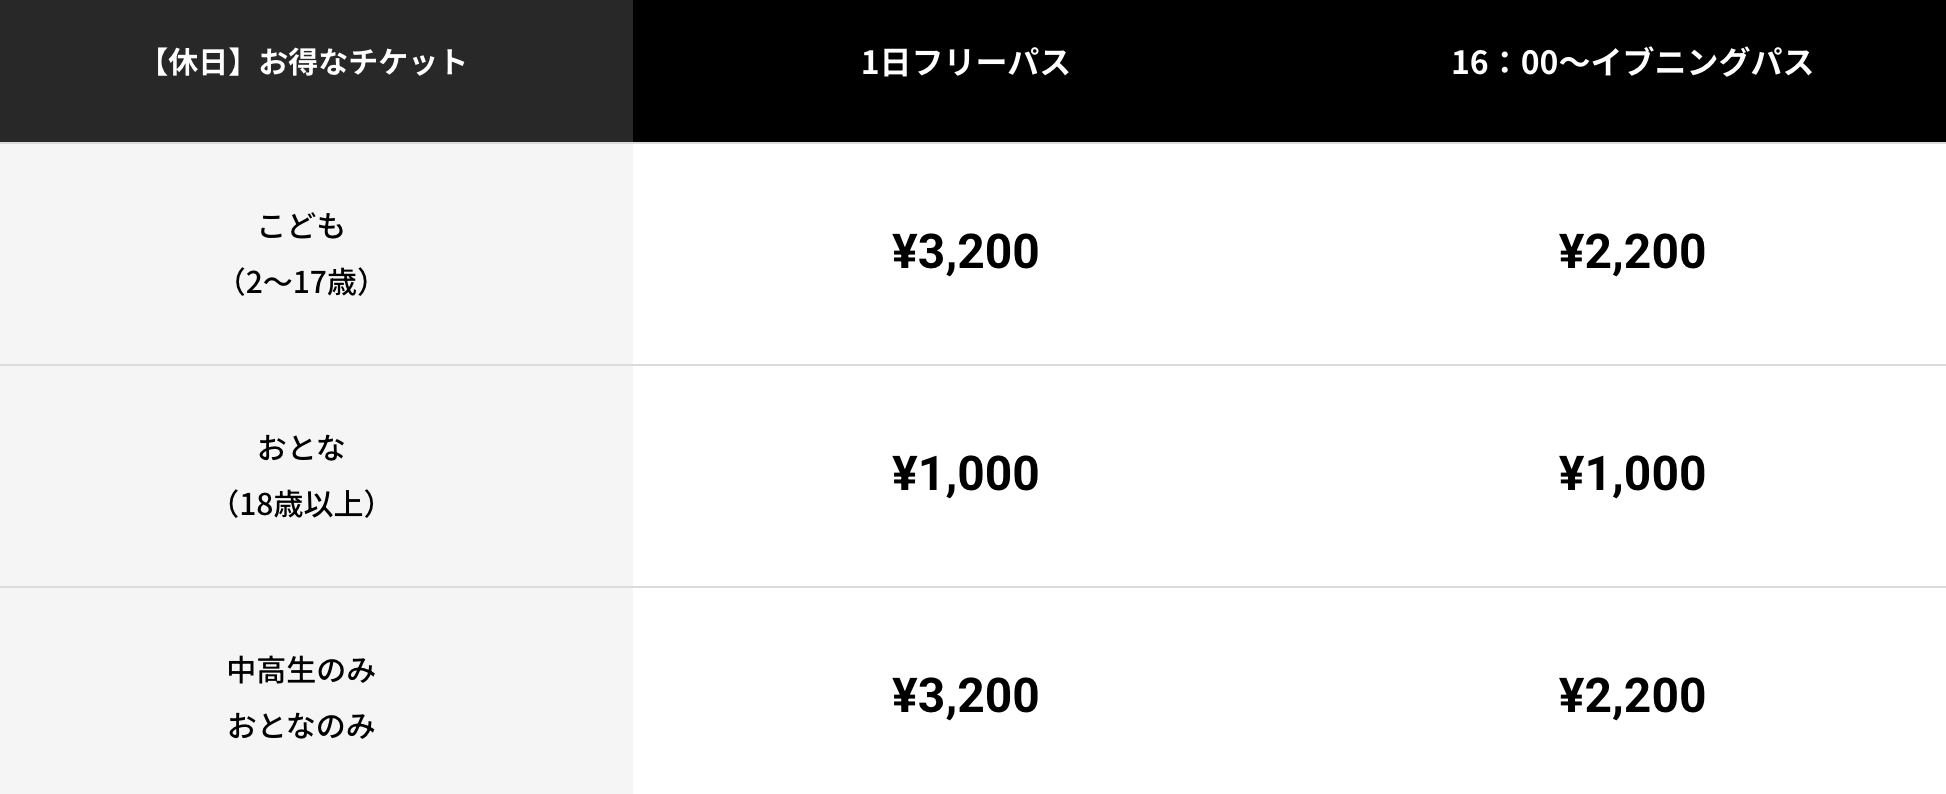Click the おとなのみ label
This screenshot has height=794, width=1946.
tap(301, 725)
